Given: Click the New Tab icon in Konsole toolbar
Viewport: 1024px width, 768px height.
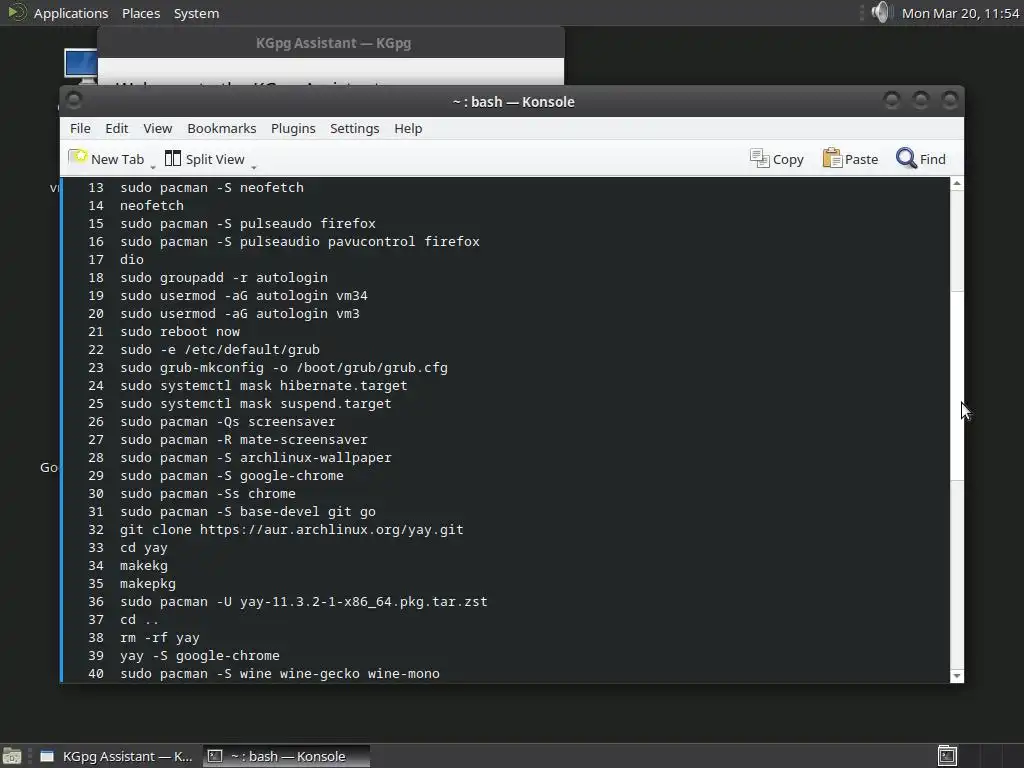Looking at the screenshot, I should coord(78,158).
